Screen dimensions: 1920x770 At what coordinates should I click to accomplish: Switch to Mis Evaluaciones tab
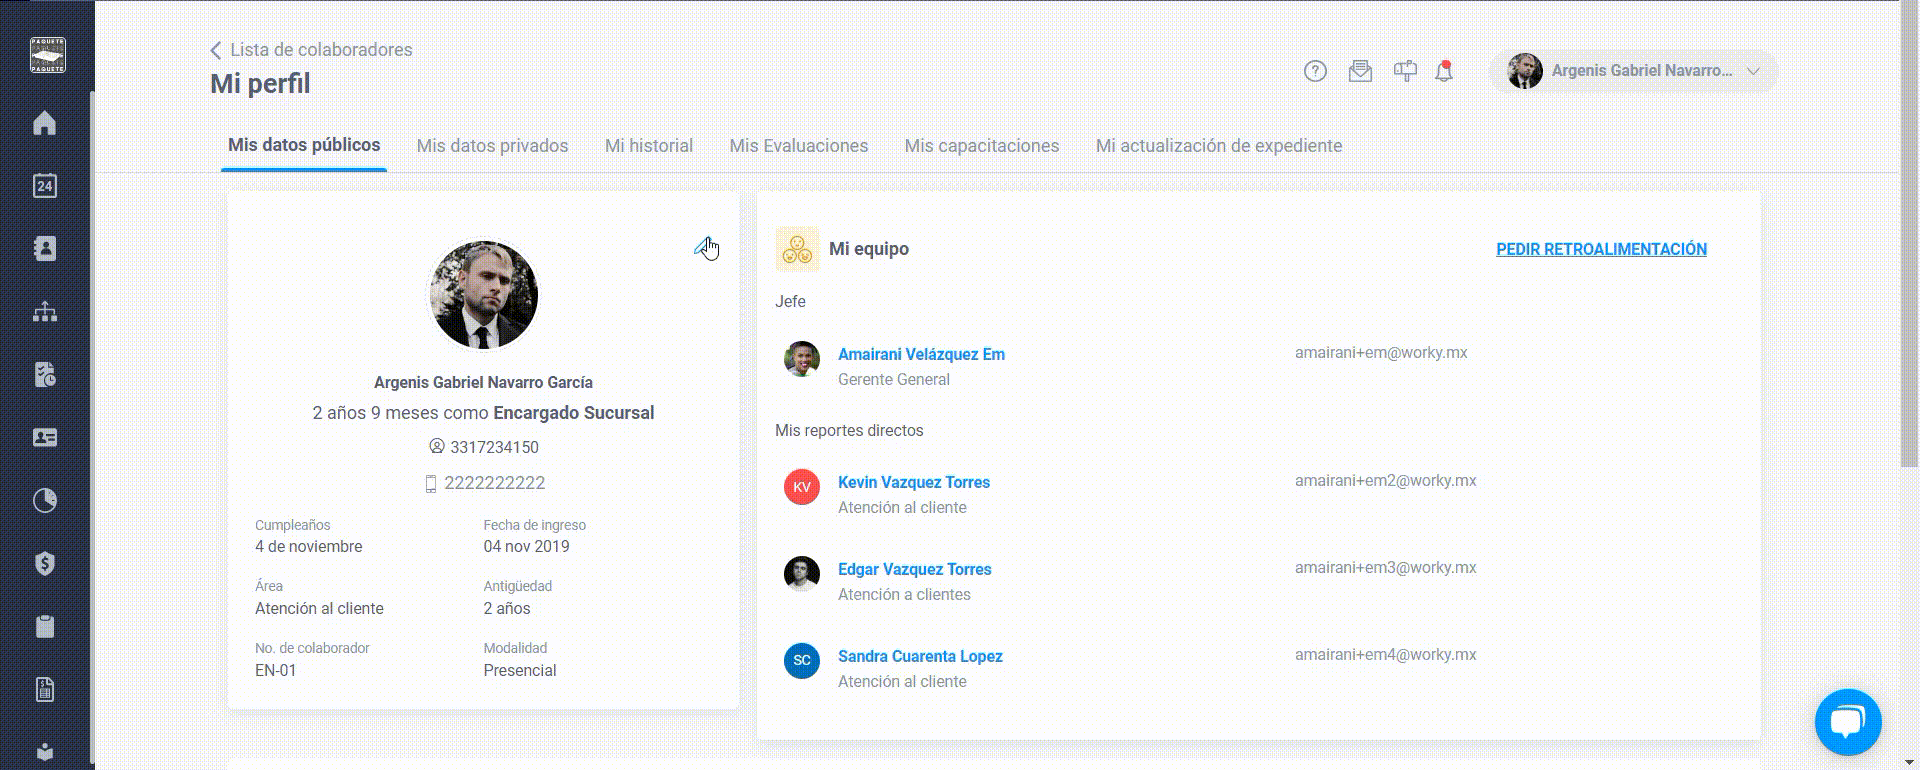click(x=799, y=146)
